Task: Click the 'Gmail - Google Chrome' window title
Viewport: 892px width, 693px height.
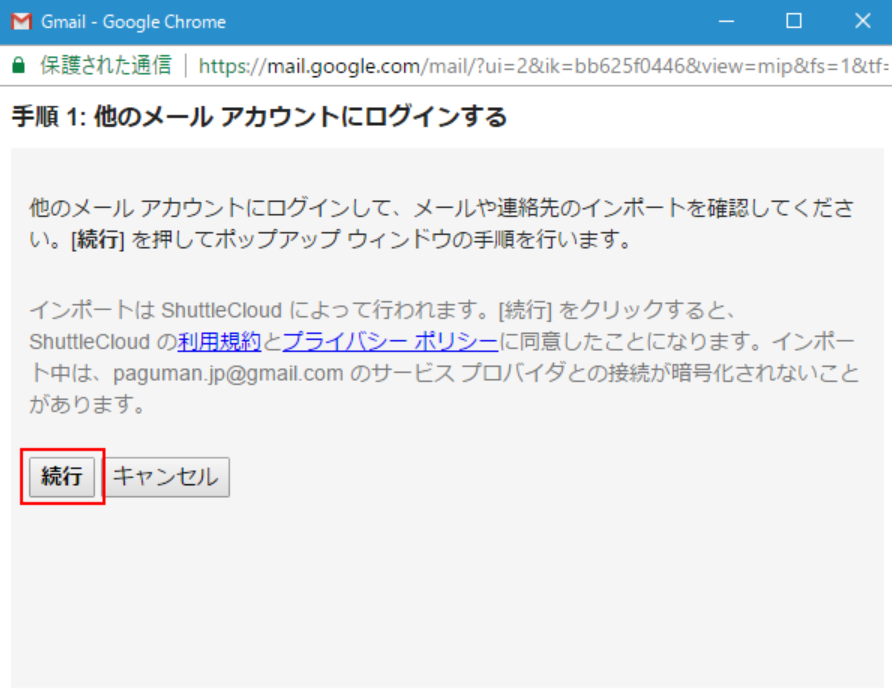Action: [133, 22]
